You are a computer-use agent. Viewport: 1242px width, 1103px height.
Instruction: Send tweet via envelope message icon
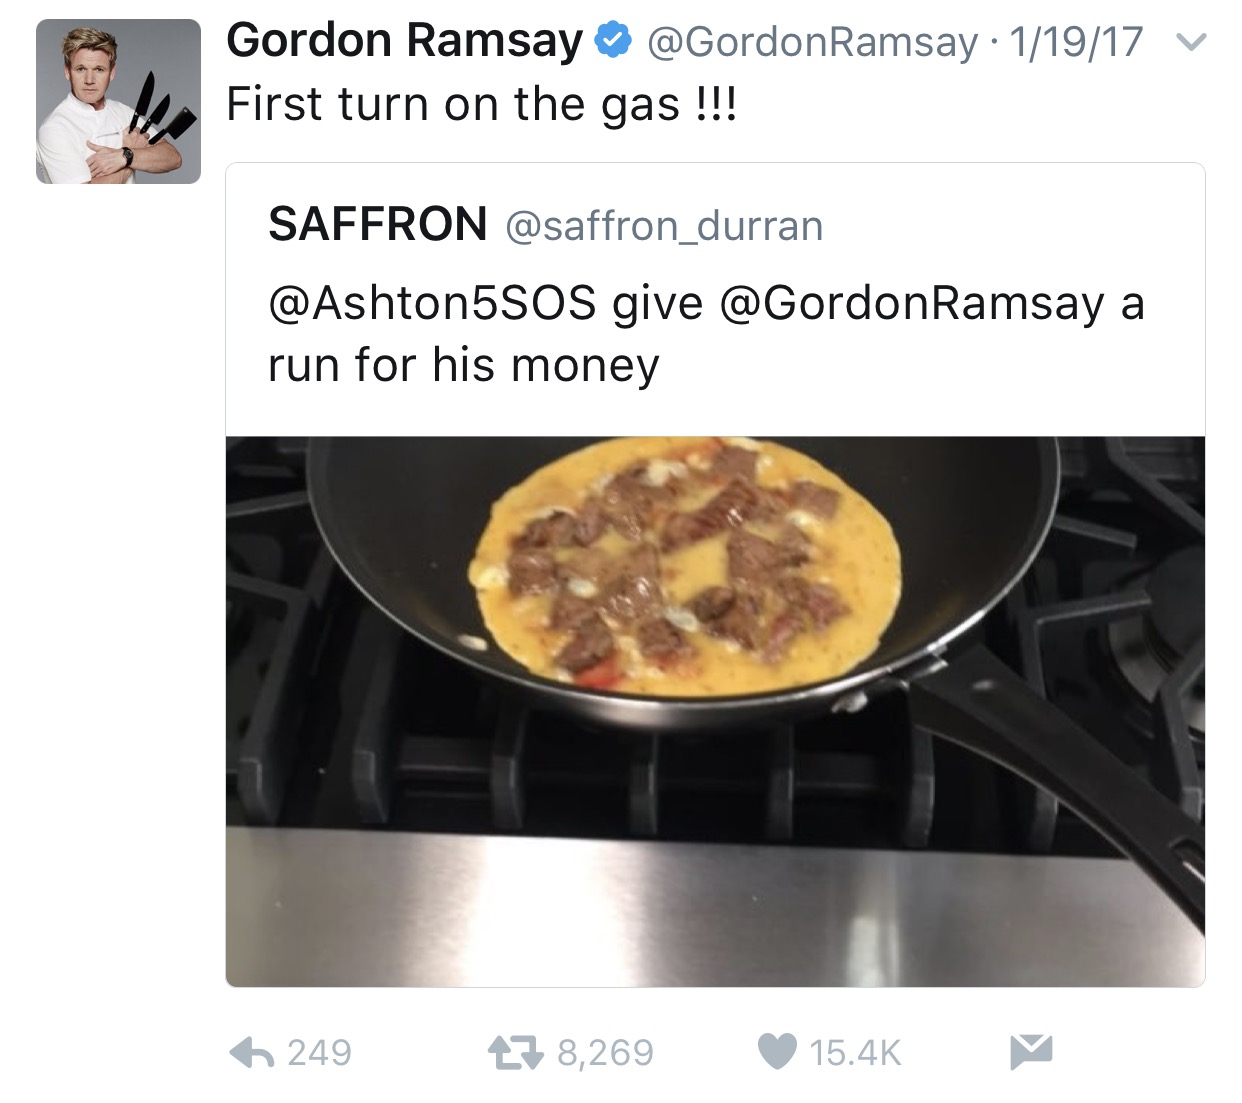click(x=1031, y=1051)
